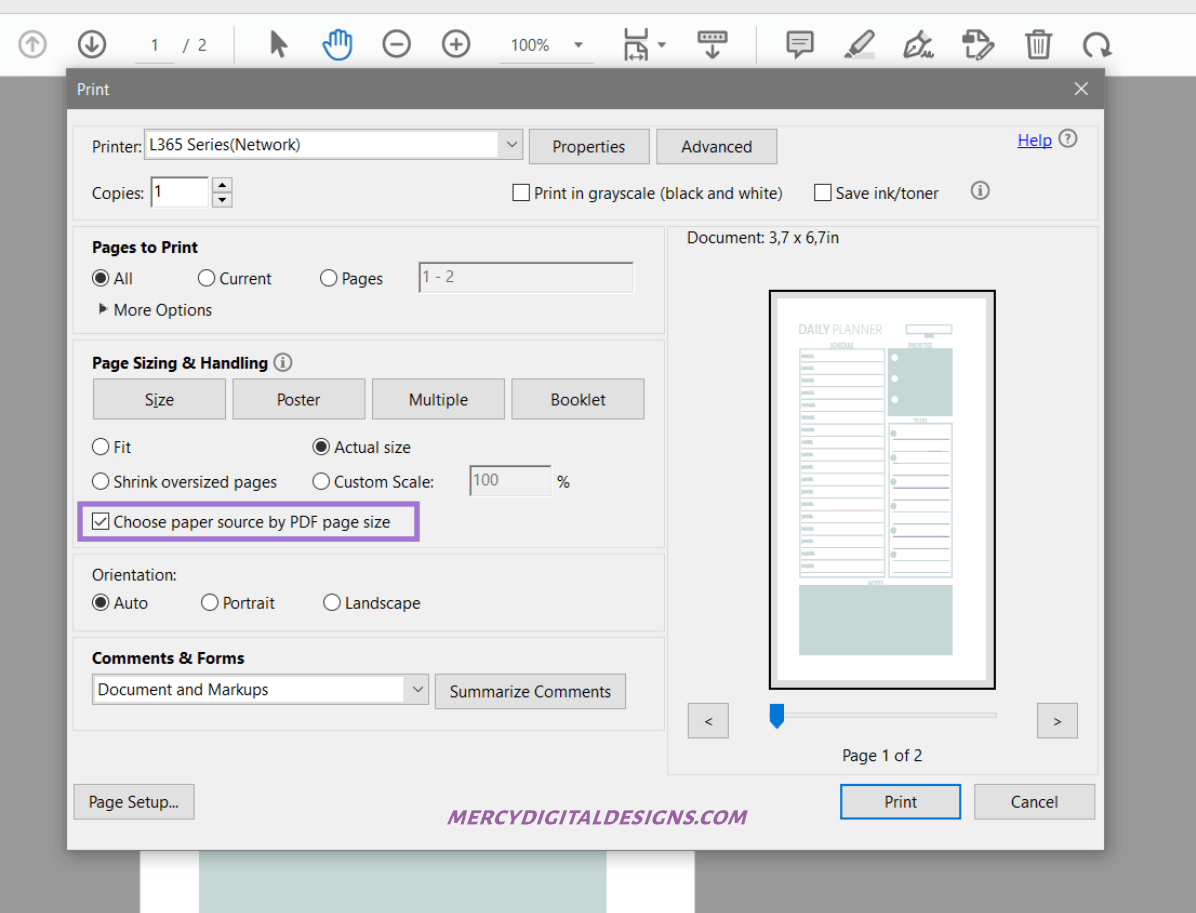Enable Print in grayscale option
This screenshot has height=913, width=1196.
[x=520, y=192]
